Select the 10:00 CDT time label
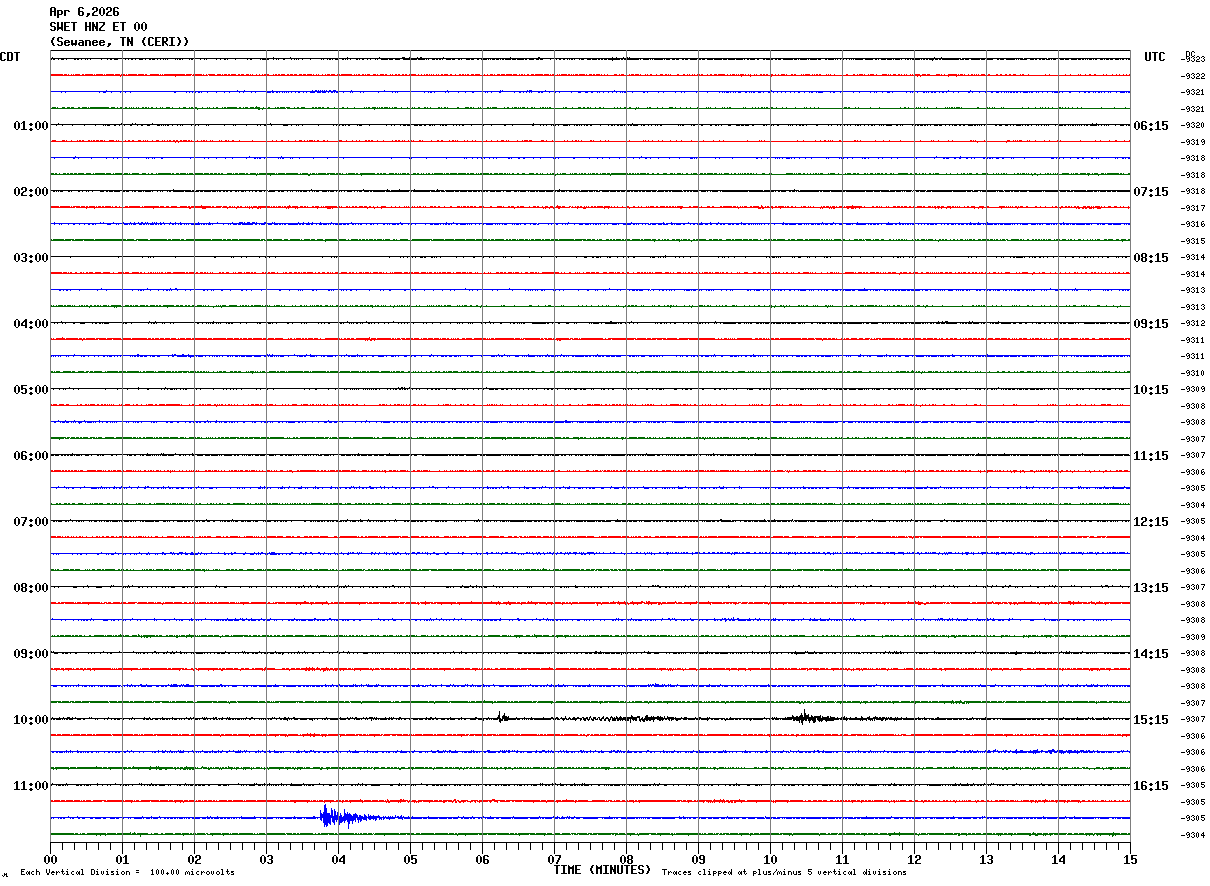1210x886 pixels. coord(30,720)
